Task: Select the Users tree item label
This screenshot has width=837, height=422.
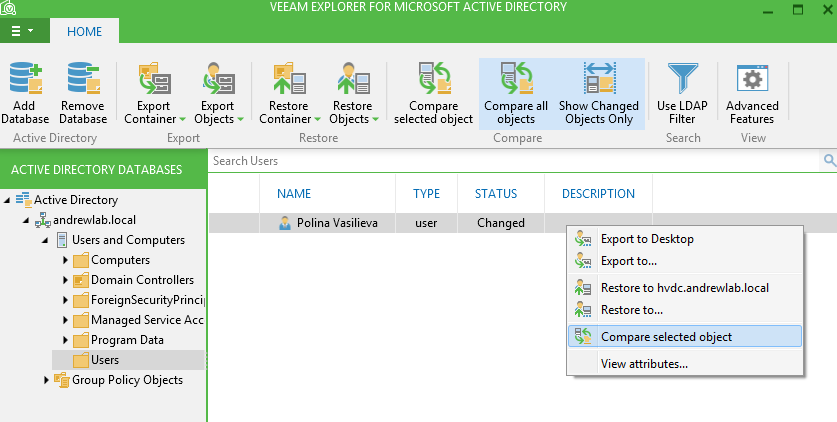Action: [x=105, y=360]
